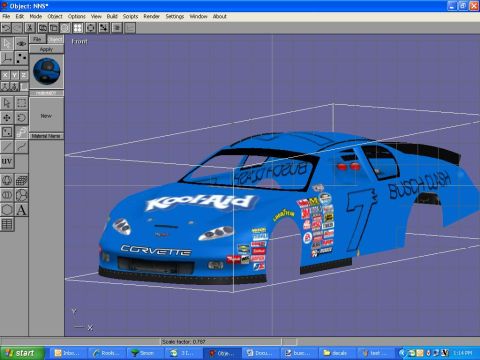Click the Copy icon in top toolbar
Image resolution: width=480 pixels, height=360 pixels.
coord(43,28)
